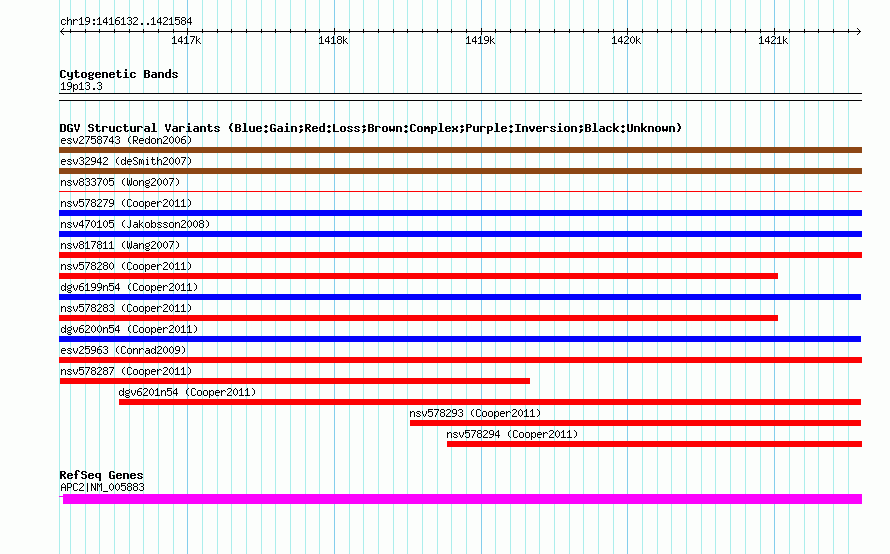The width and height of the screenshot is (890, 554).
Task: Click the red loss bar for nsv578280
Action: [x=418, y=276]
